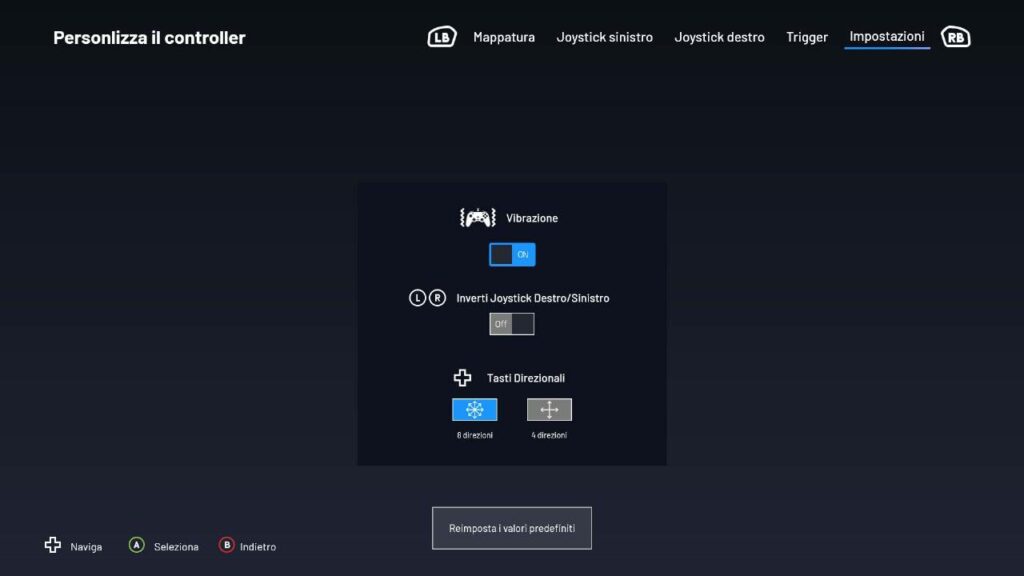Image resolution: width=1024 pixels, height=576 pixels.
Task: Click the vibrating gamepad icon
Action: pos(477,218)
